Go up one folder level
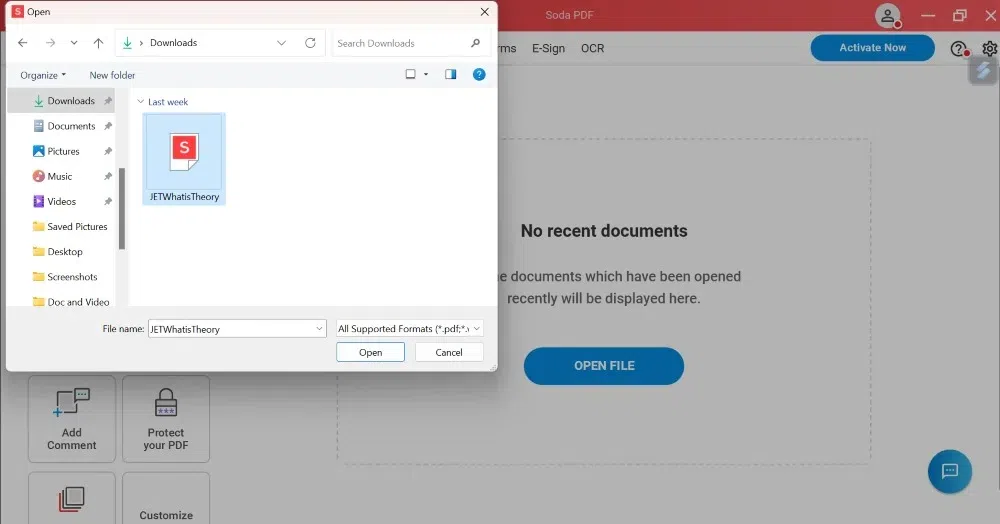Screen dimensions: 1000x524 [x=98, y=43]
